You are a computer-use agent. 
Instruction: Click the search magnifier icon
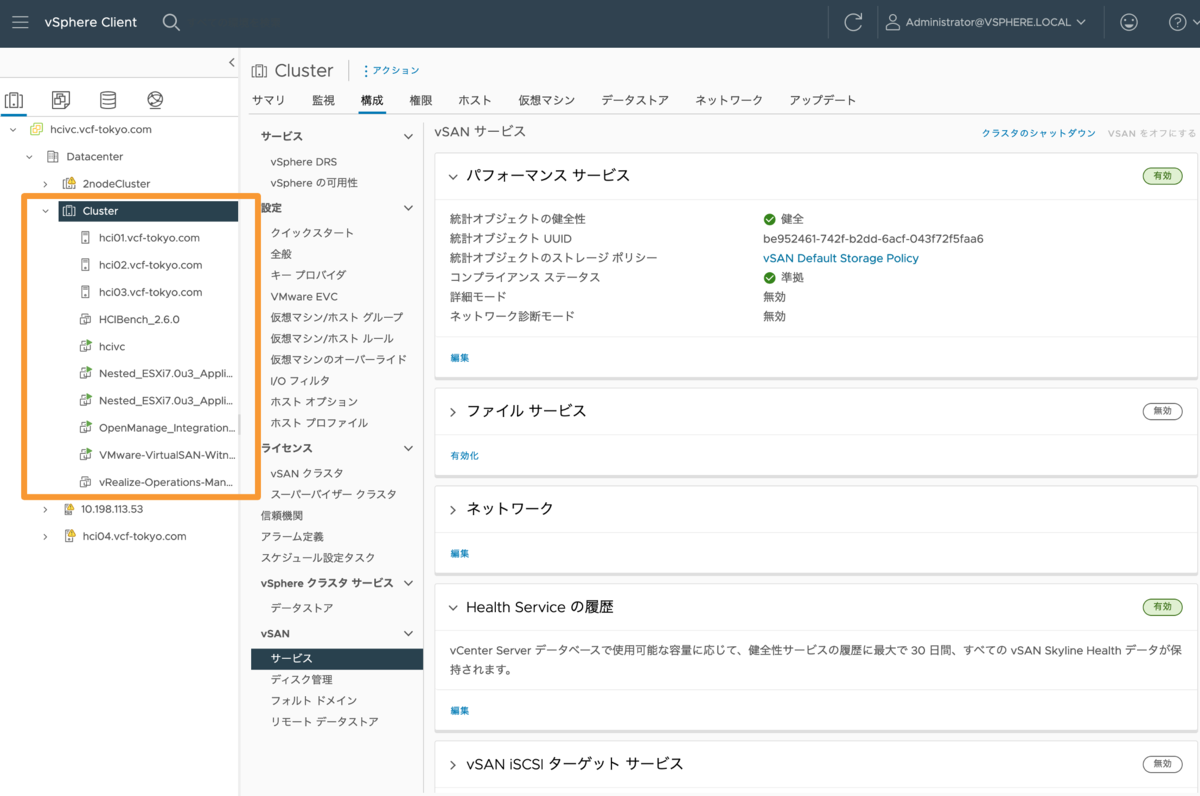tap(171, 22)
